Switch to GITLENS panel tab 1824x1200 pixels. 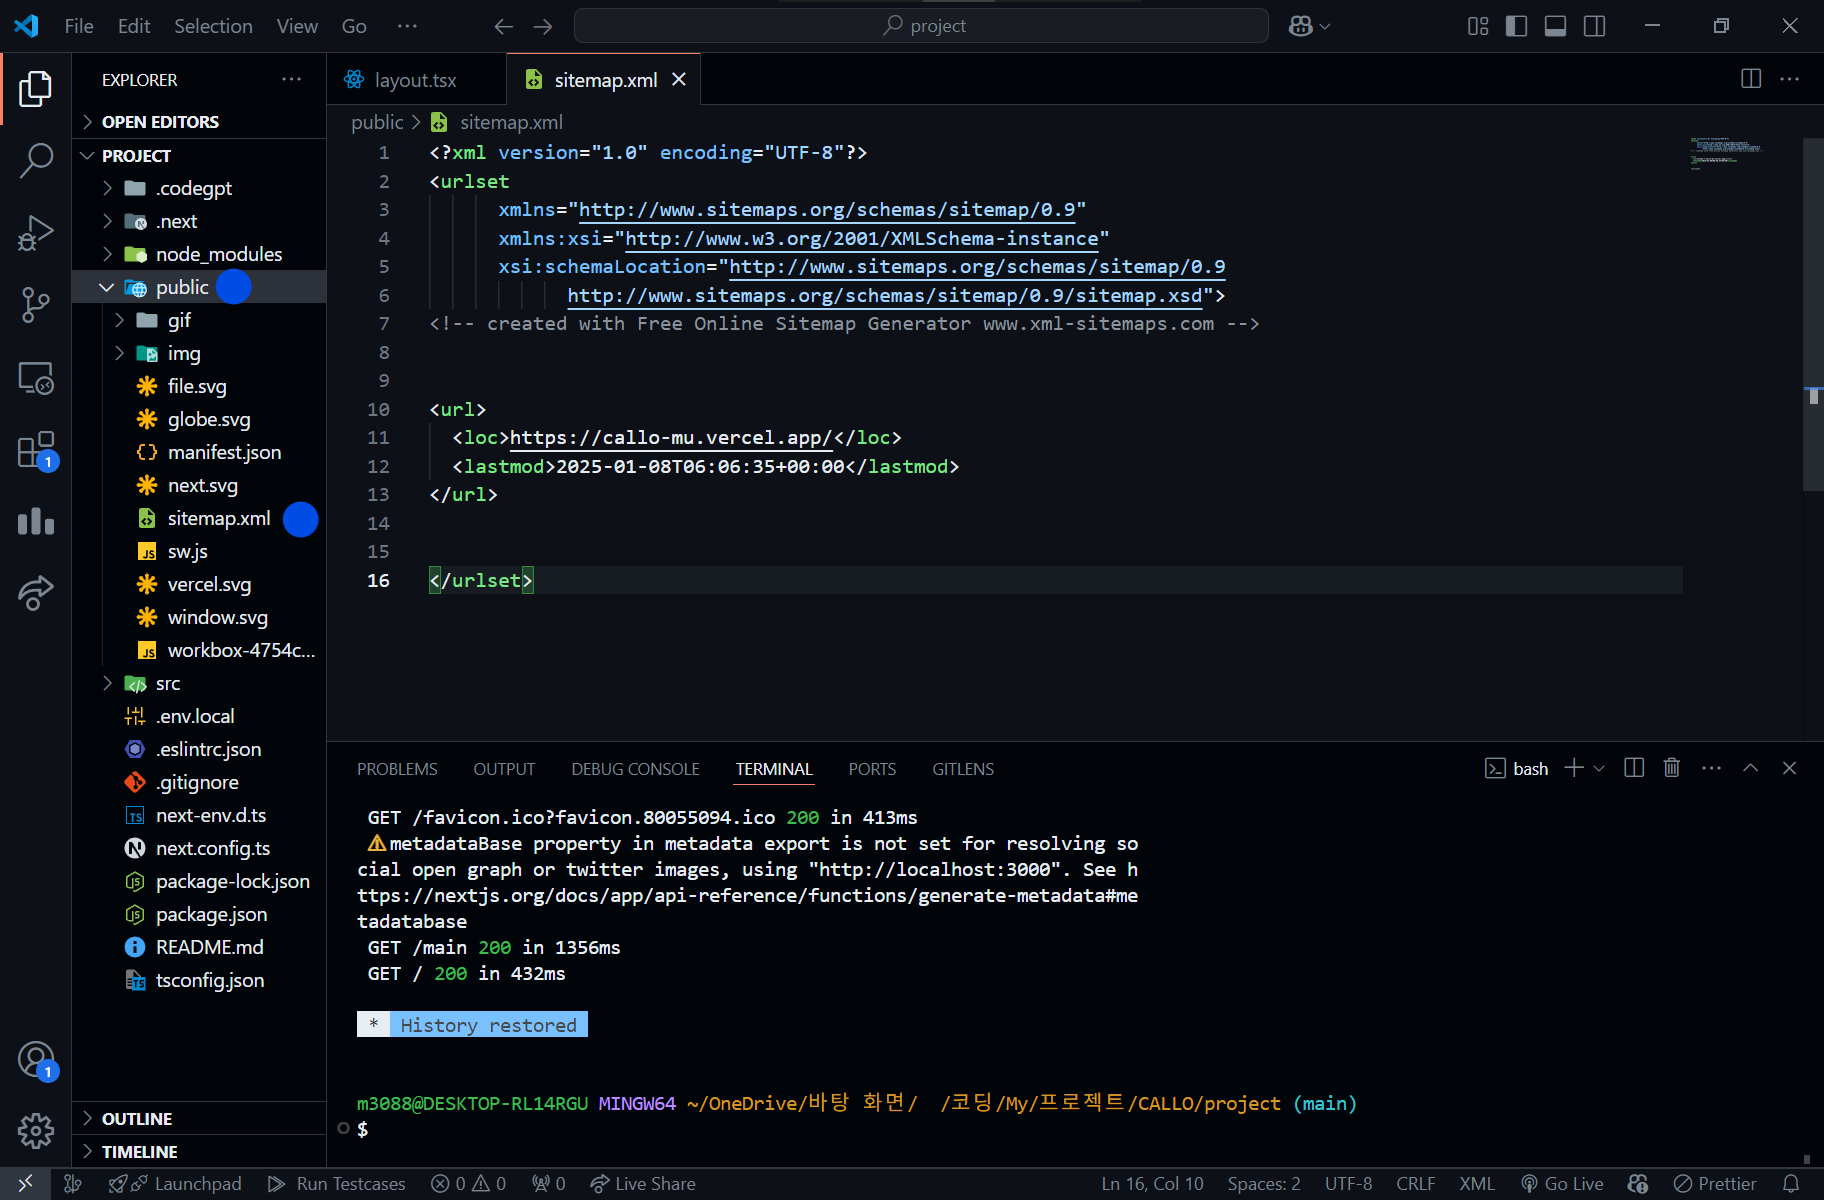pyautogui.click(x=963, y=769)
